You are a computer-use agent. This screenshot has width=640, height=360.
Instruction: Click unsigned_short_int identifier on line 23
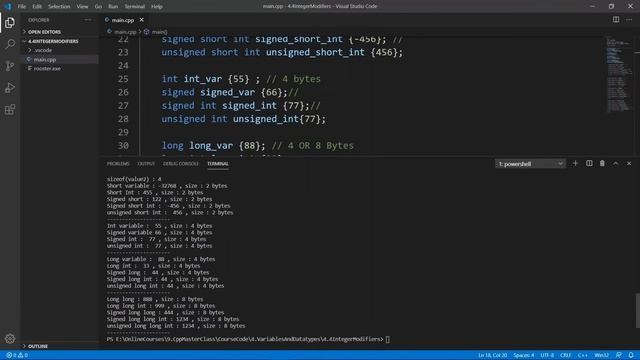[315, 52]
